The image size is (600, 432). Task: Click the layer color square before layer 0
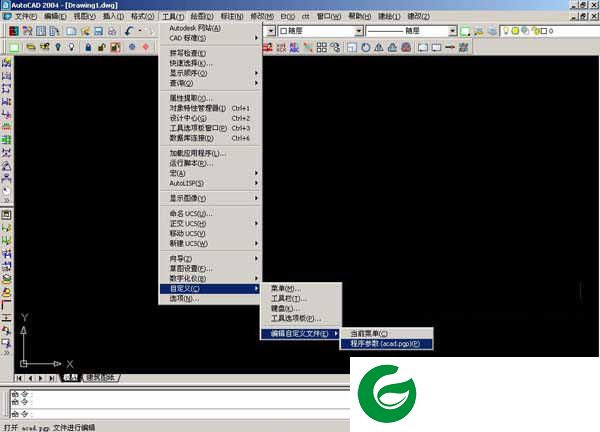544,31
